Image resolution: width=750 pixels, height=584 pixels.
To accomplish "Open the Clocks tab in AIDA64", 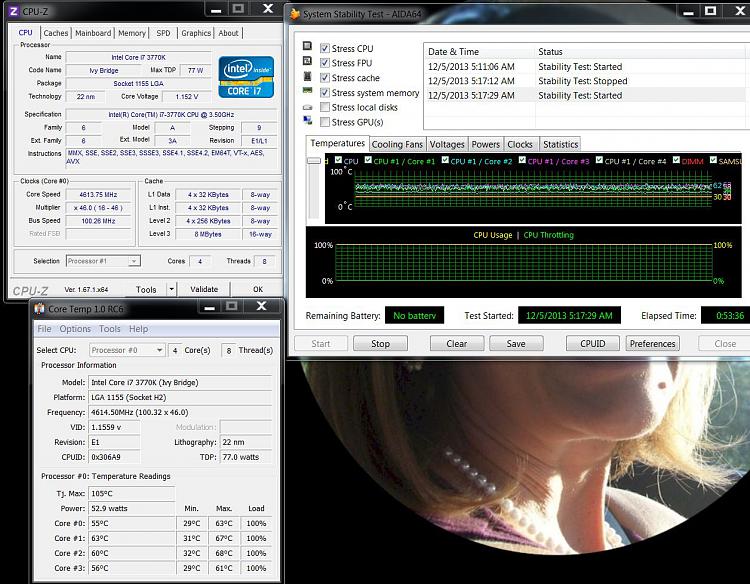I will [x=520, y=144].
